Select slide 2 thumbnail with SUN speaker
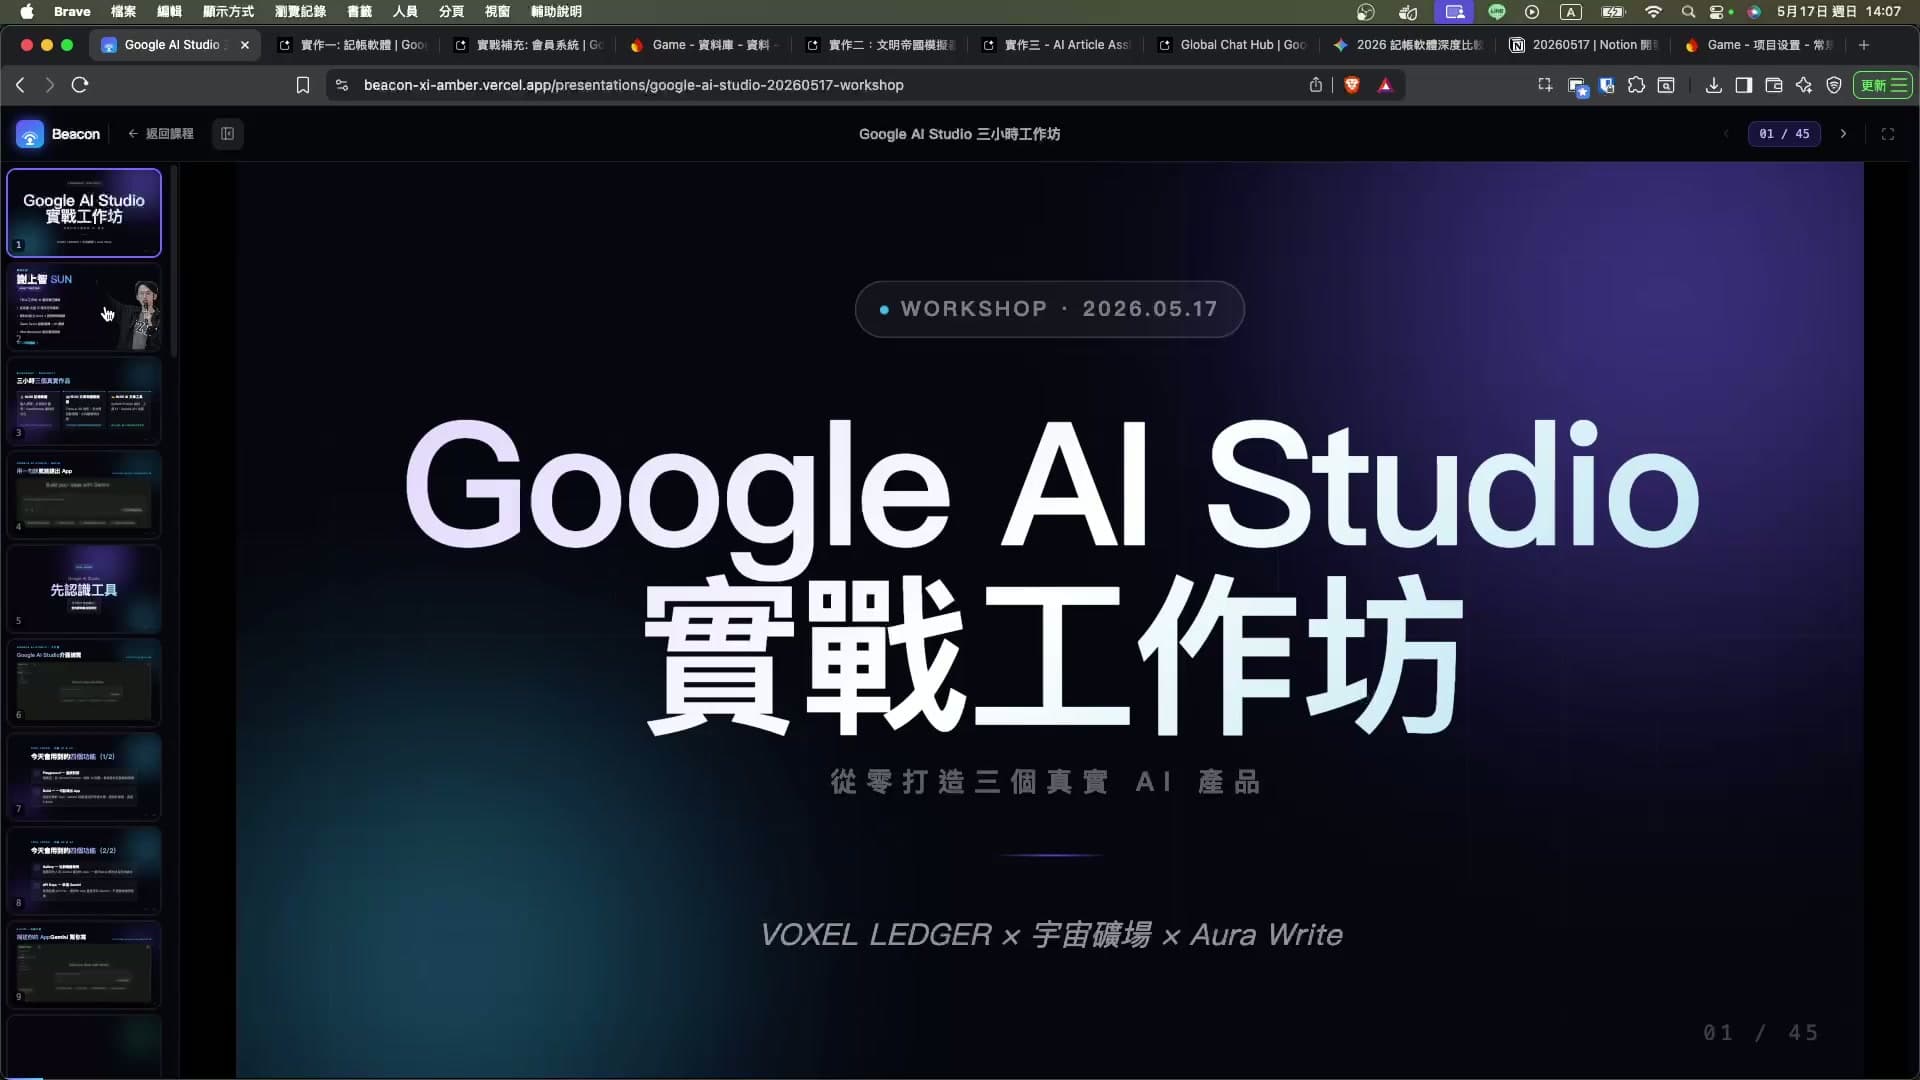The height and width of the screenshot is (1080, 1920). (84, 307)
